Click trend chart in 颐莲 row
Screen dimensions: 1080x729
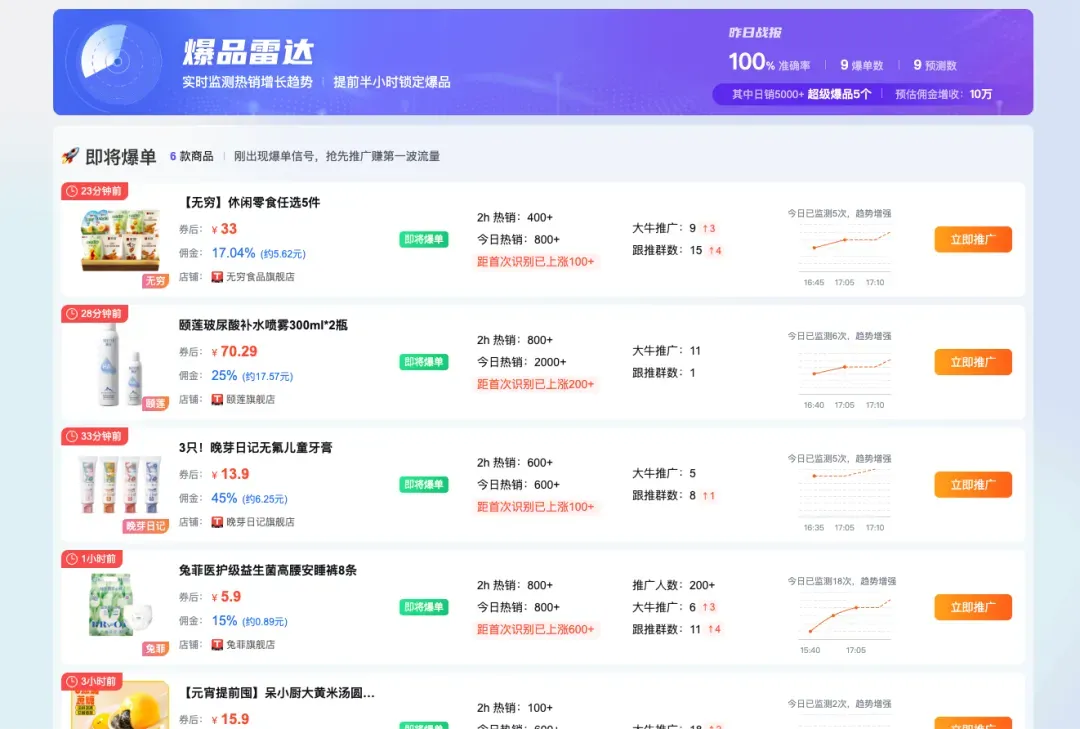tap(844, 376)
